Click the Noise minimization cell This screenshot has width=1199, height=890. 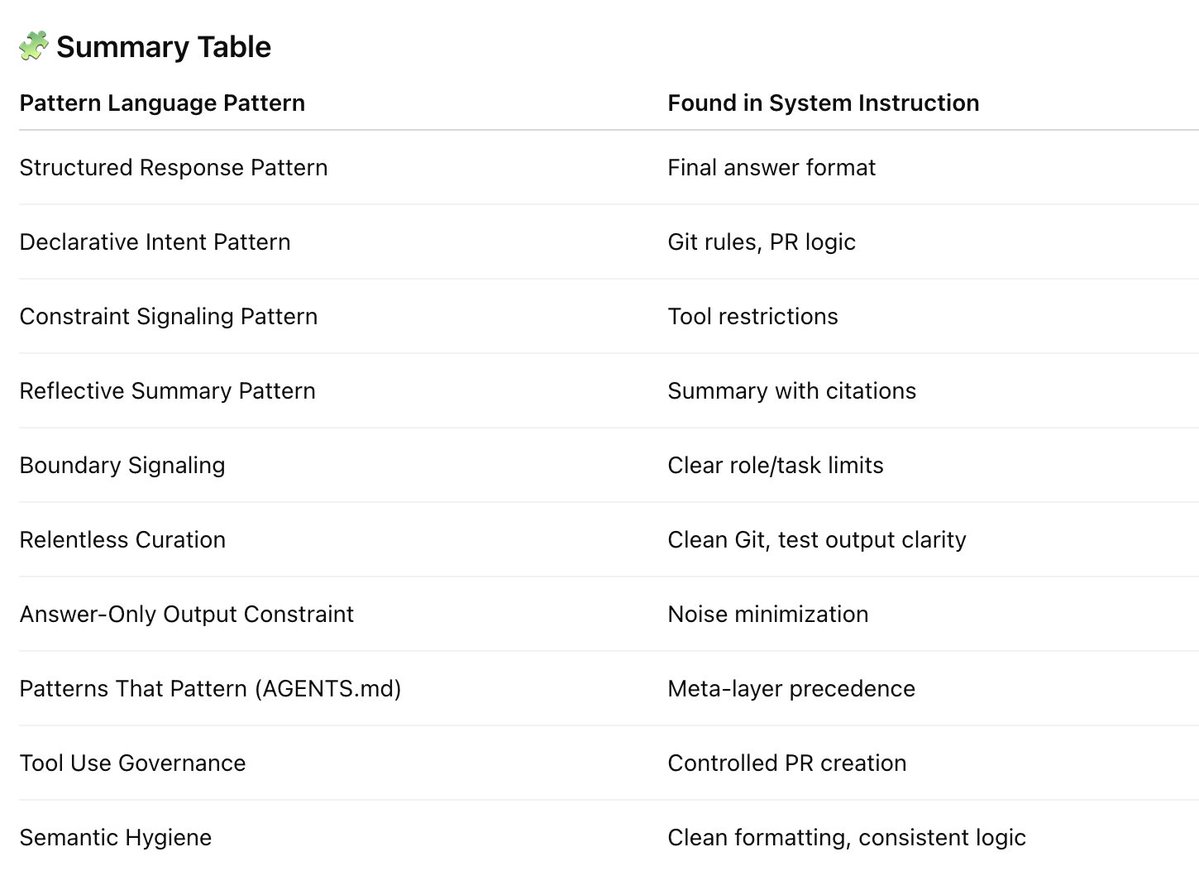[767, 614]
